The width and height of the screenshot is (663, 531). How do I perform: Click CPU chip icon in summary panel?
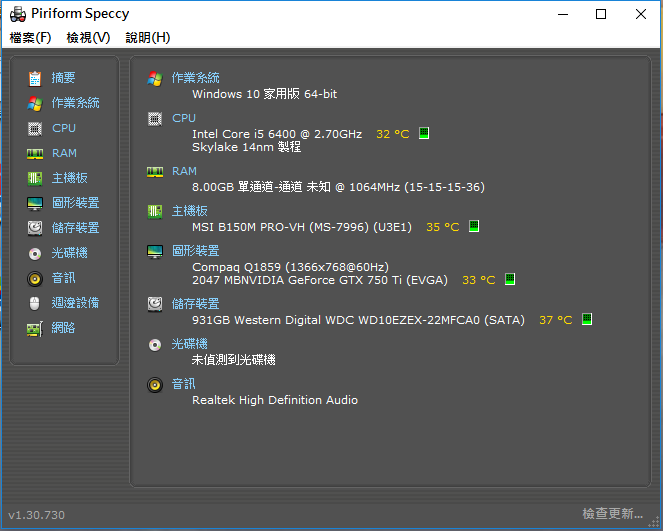coord(155,119)
